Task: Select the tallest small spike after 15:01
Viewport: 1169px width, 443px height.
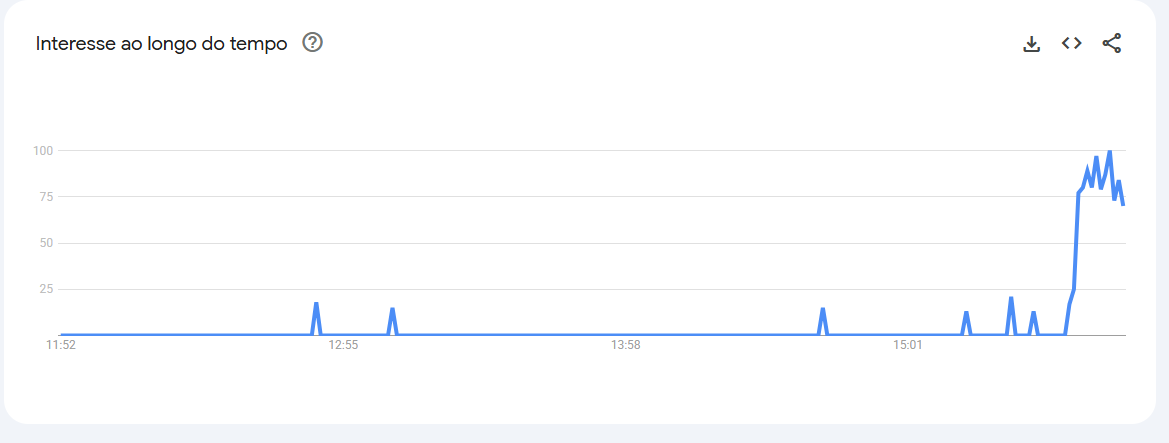Action: tap(1011, 298)
